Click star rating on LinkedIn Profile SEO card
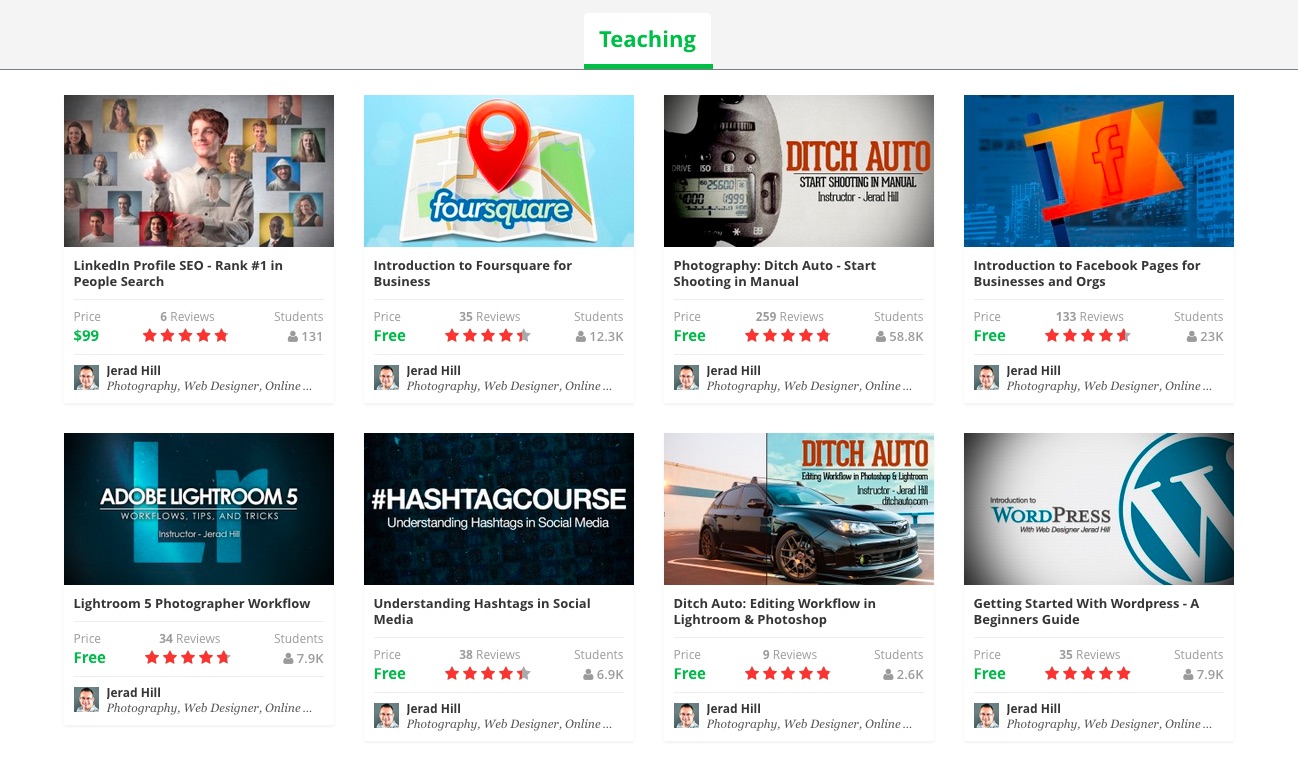1298x760 pixels. (x=186, y=336)
